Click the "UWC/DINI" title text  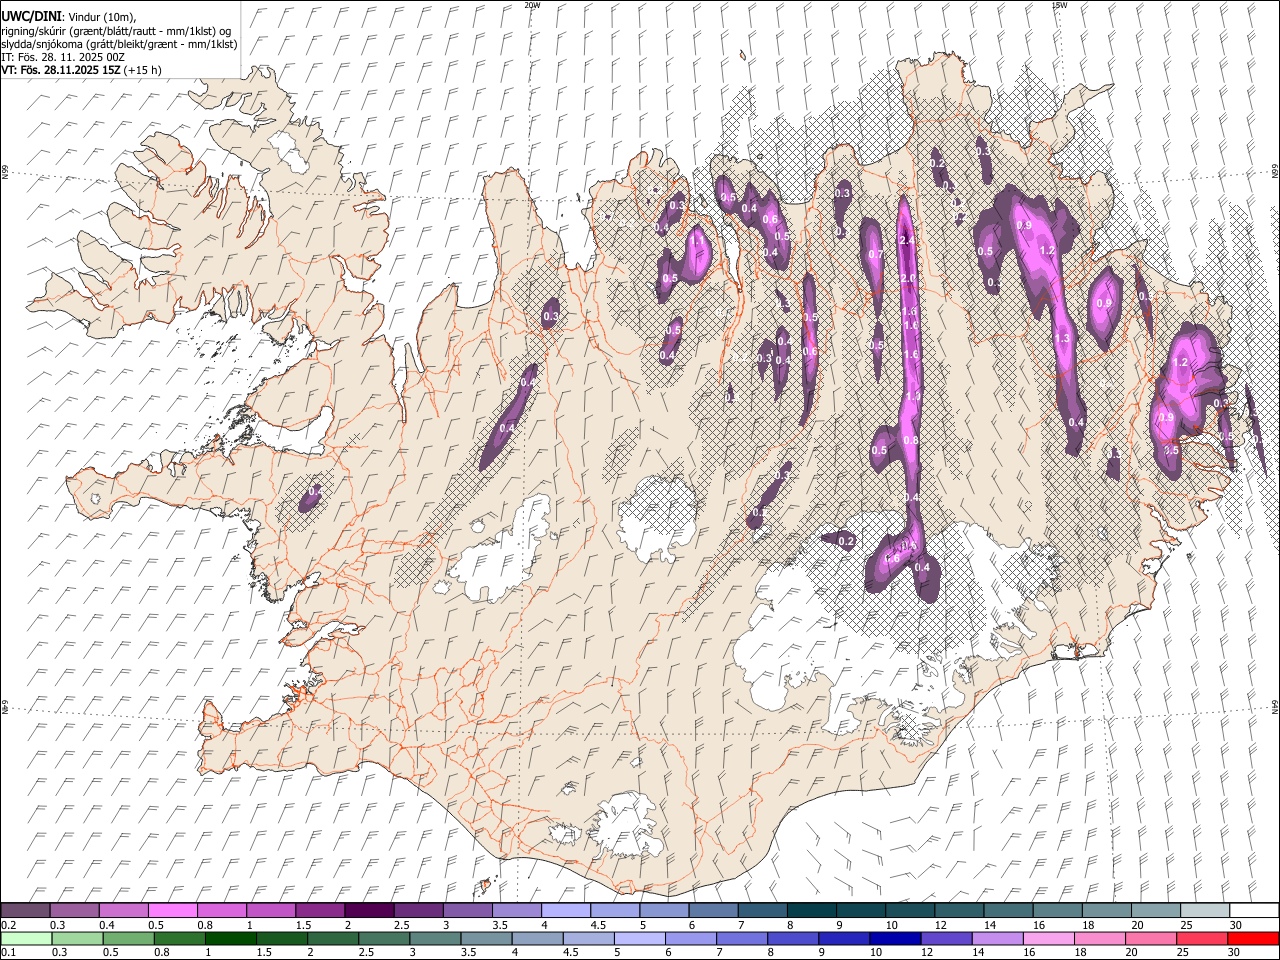30,15
